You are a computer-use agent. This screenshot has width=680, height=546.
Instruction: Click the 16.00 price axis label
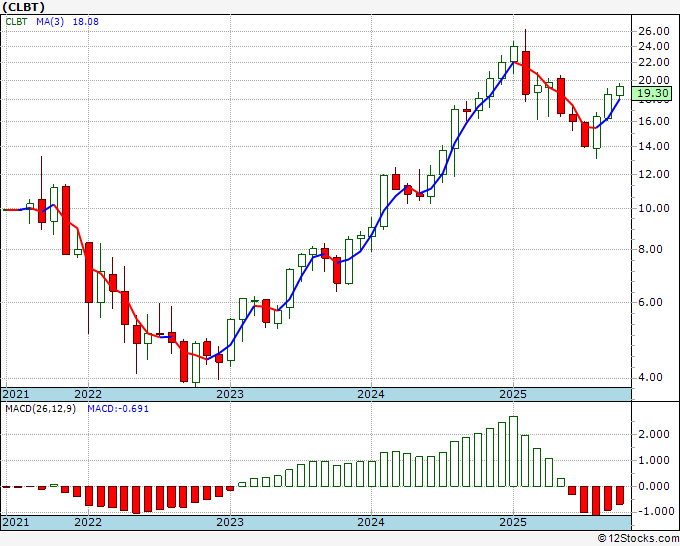pos(654,121)
